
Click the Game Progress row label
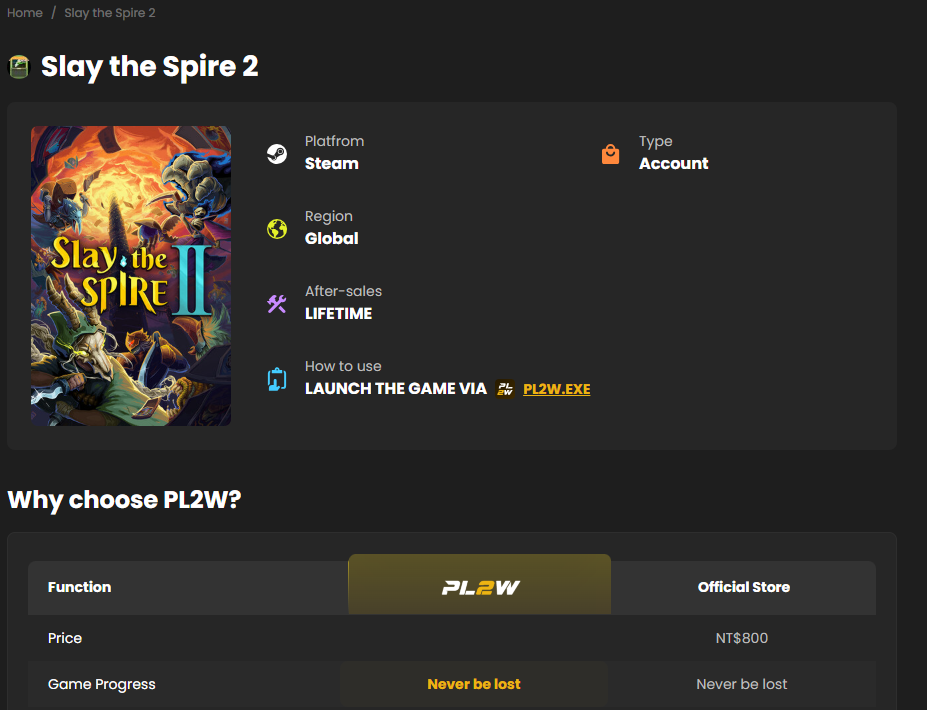point(102,684)
